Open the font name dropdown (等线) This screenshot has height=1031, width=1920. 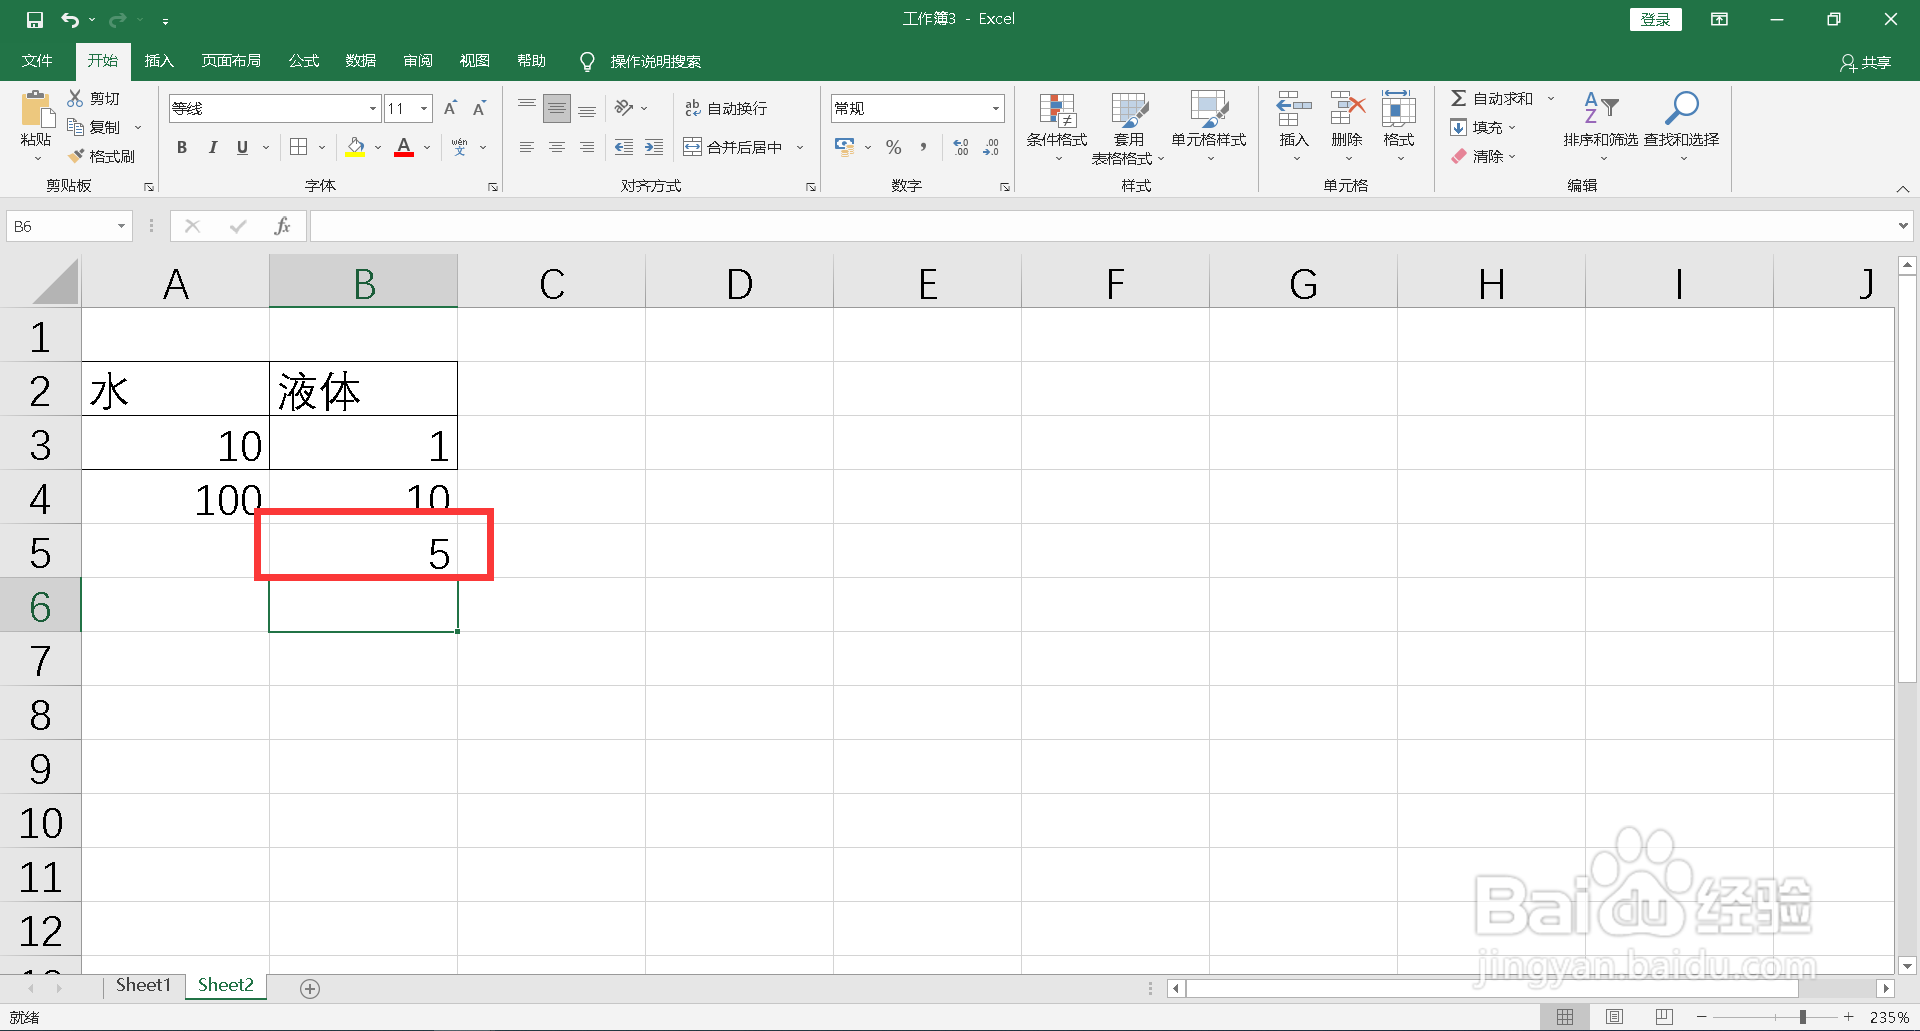coord(373,108)
